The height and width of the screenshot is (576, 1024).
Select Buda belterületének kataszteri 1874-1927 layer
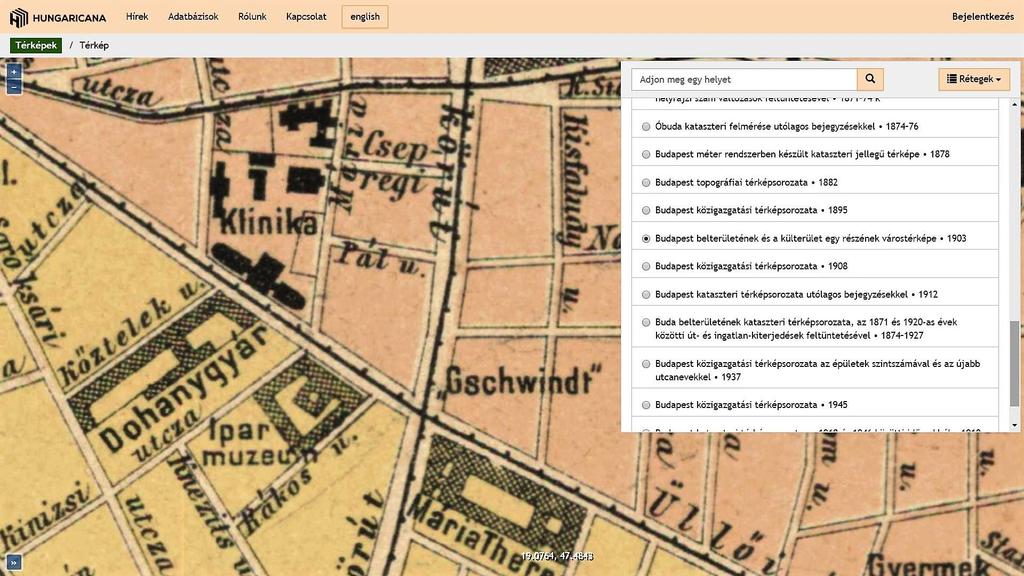click(x=646, y=323)
